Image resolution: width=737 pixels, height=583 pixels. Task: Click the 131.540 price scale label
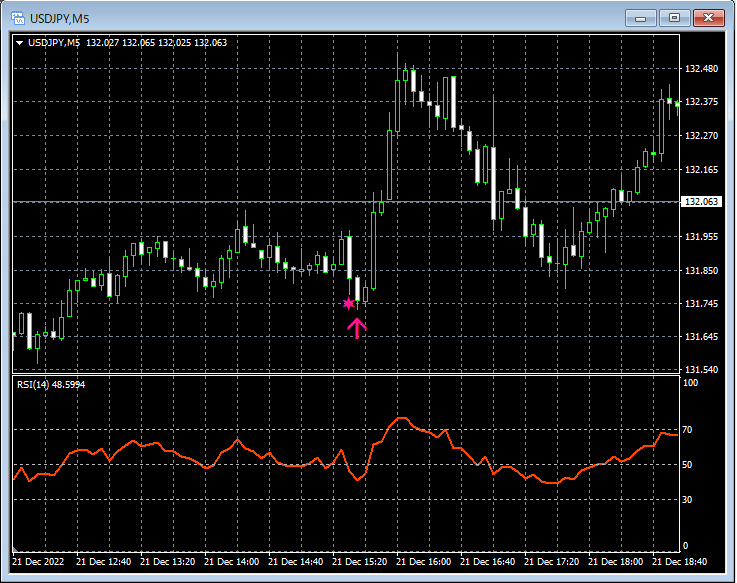tap(701, 370)
